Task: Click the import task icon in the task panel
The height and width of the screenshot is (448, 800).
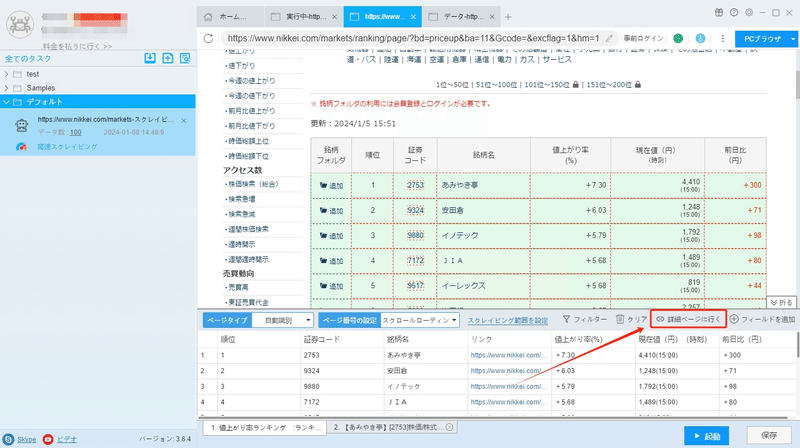Action: (x=150, y=58)
